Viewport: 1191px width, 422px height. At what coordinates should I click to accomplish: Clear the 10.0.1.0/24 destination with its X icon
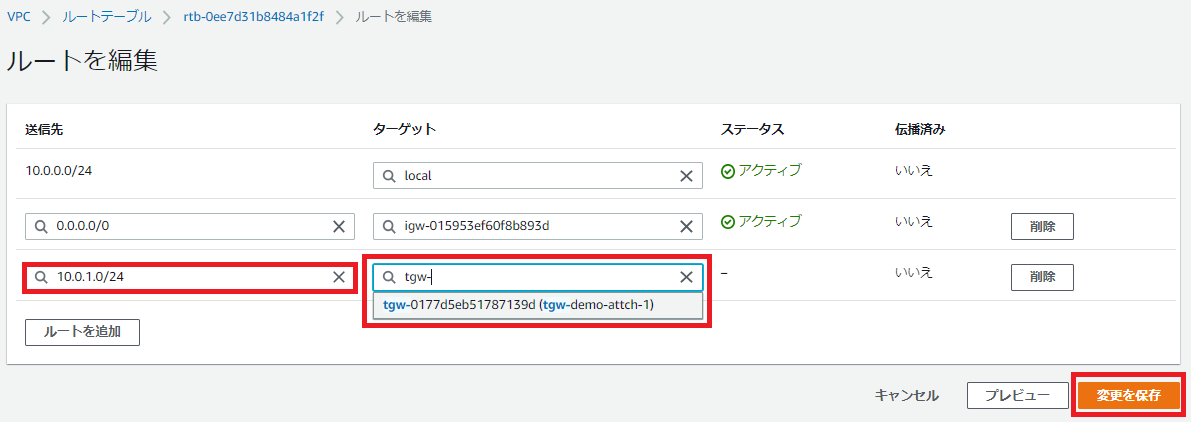(x=339, y=277)
